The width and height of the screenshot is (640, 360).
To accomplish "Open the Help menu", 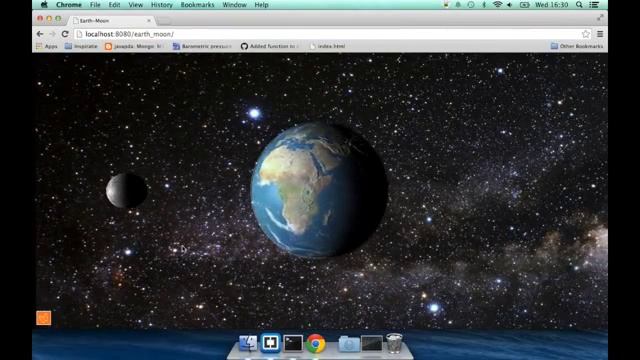I will [261, 5].
